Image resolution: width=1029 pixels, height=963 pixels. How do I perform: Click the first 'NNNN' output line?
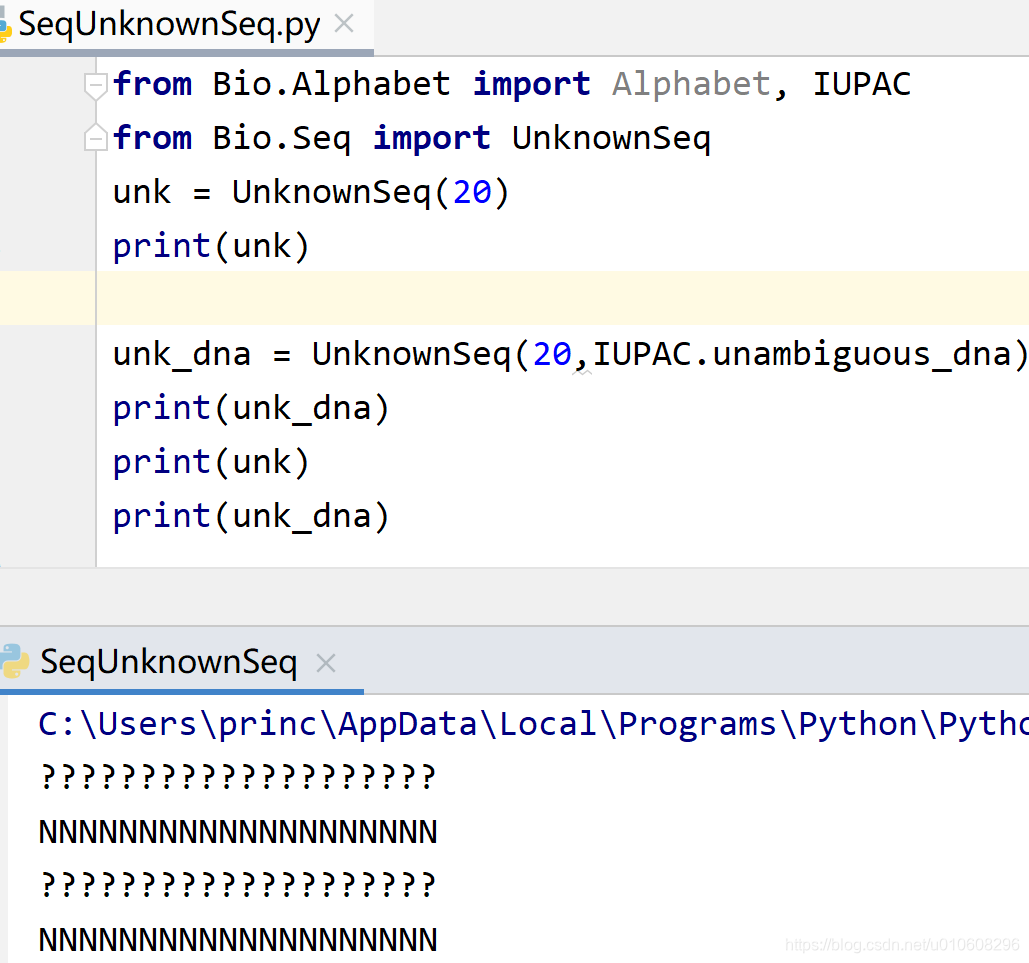[238, 832]
